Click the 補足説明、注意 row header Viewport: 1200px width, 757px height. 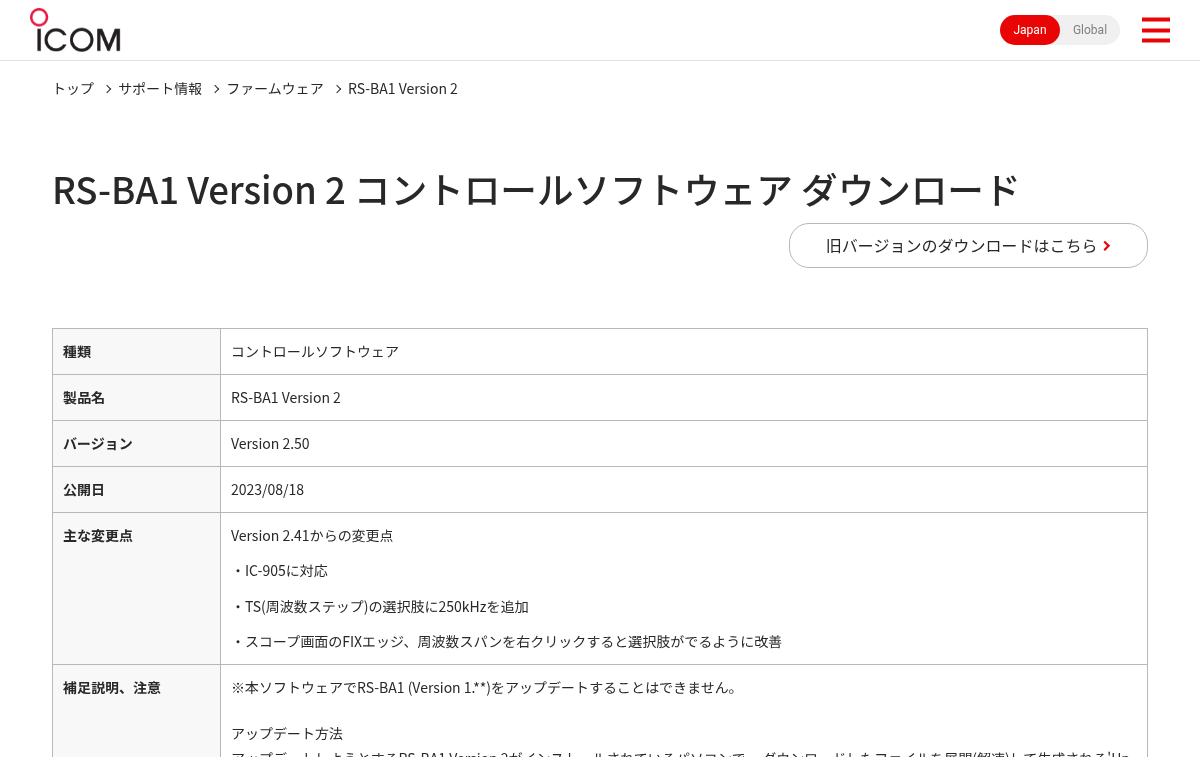[136, 710]
